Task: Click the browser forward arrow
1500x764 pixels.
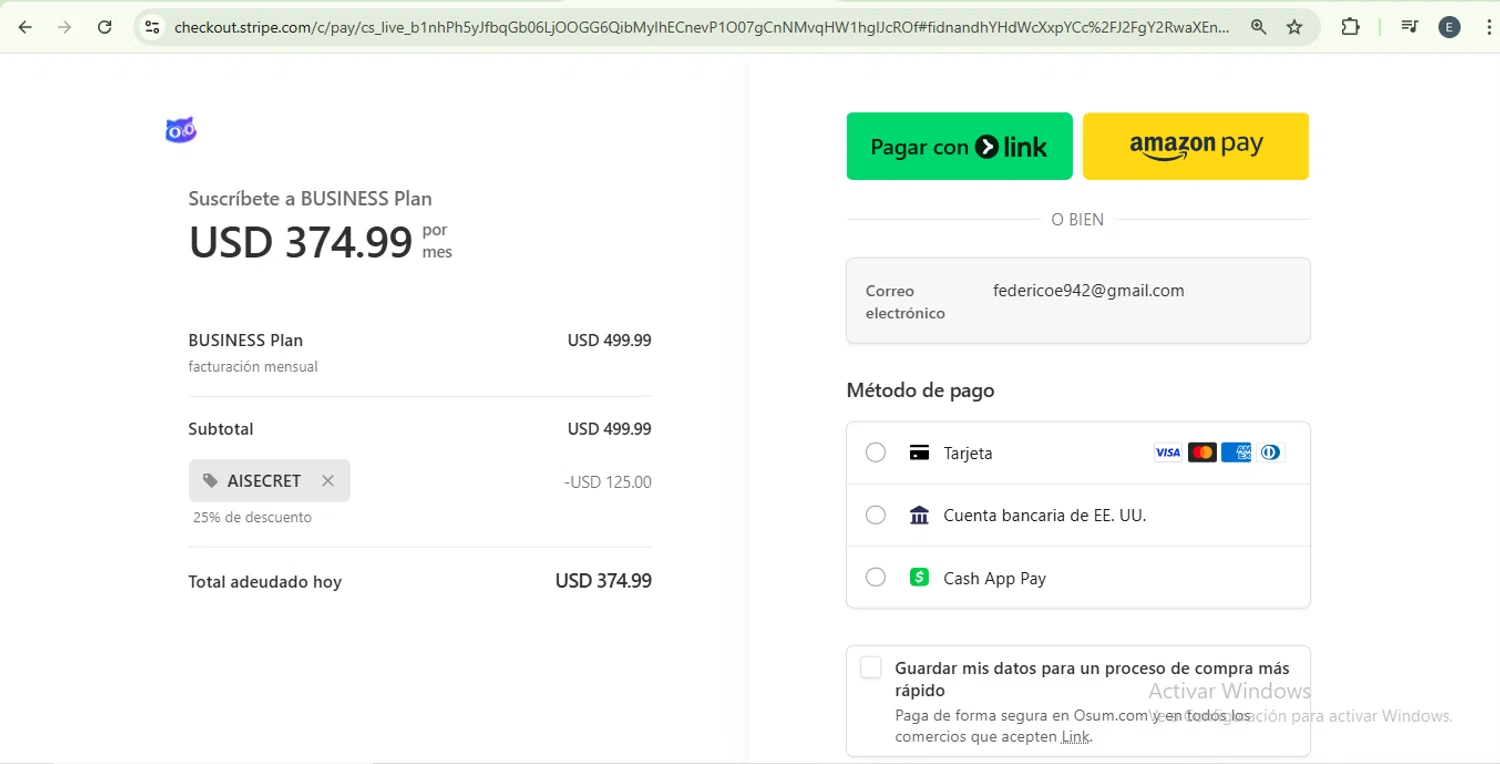Action: point(65,27)
